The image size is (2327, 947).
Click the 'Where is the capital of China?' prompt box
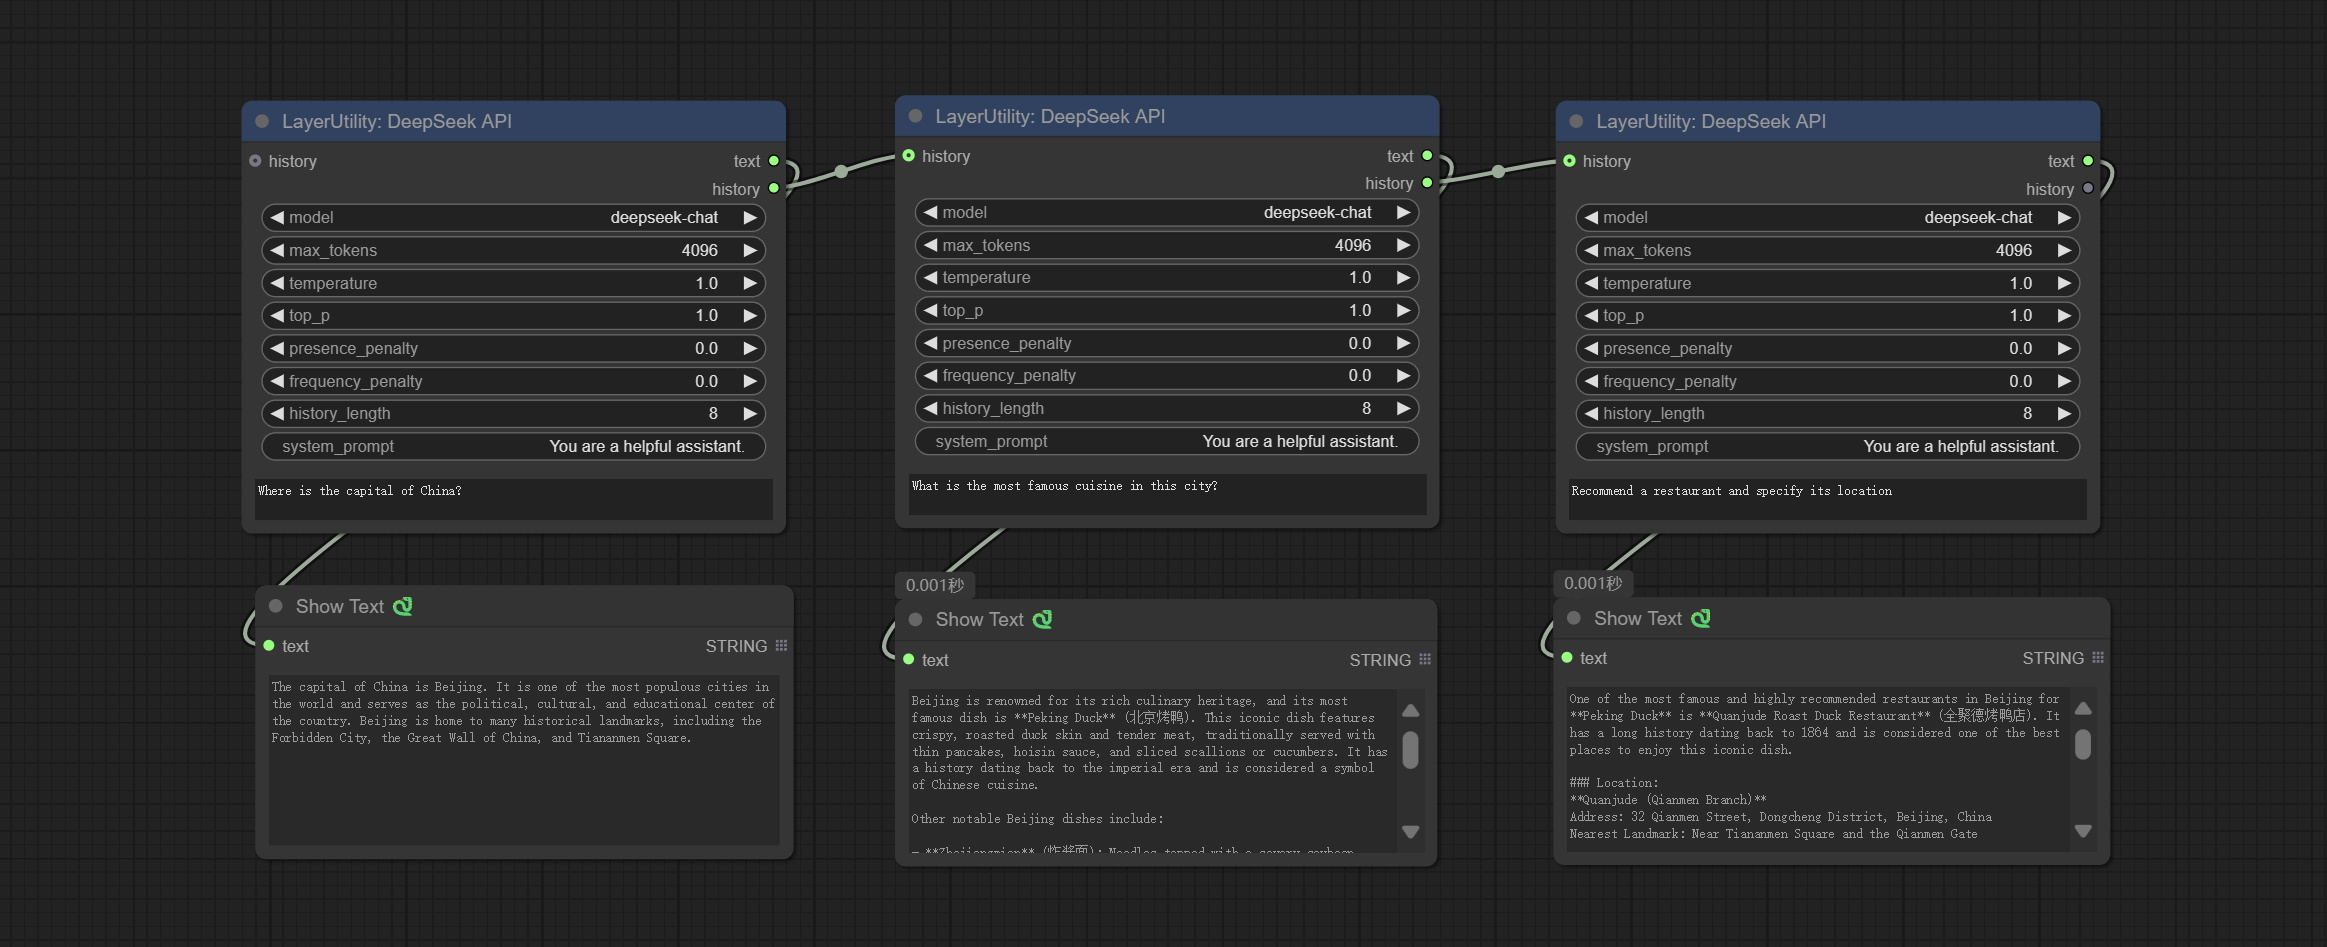coord(512,499)
